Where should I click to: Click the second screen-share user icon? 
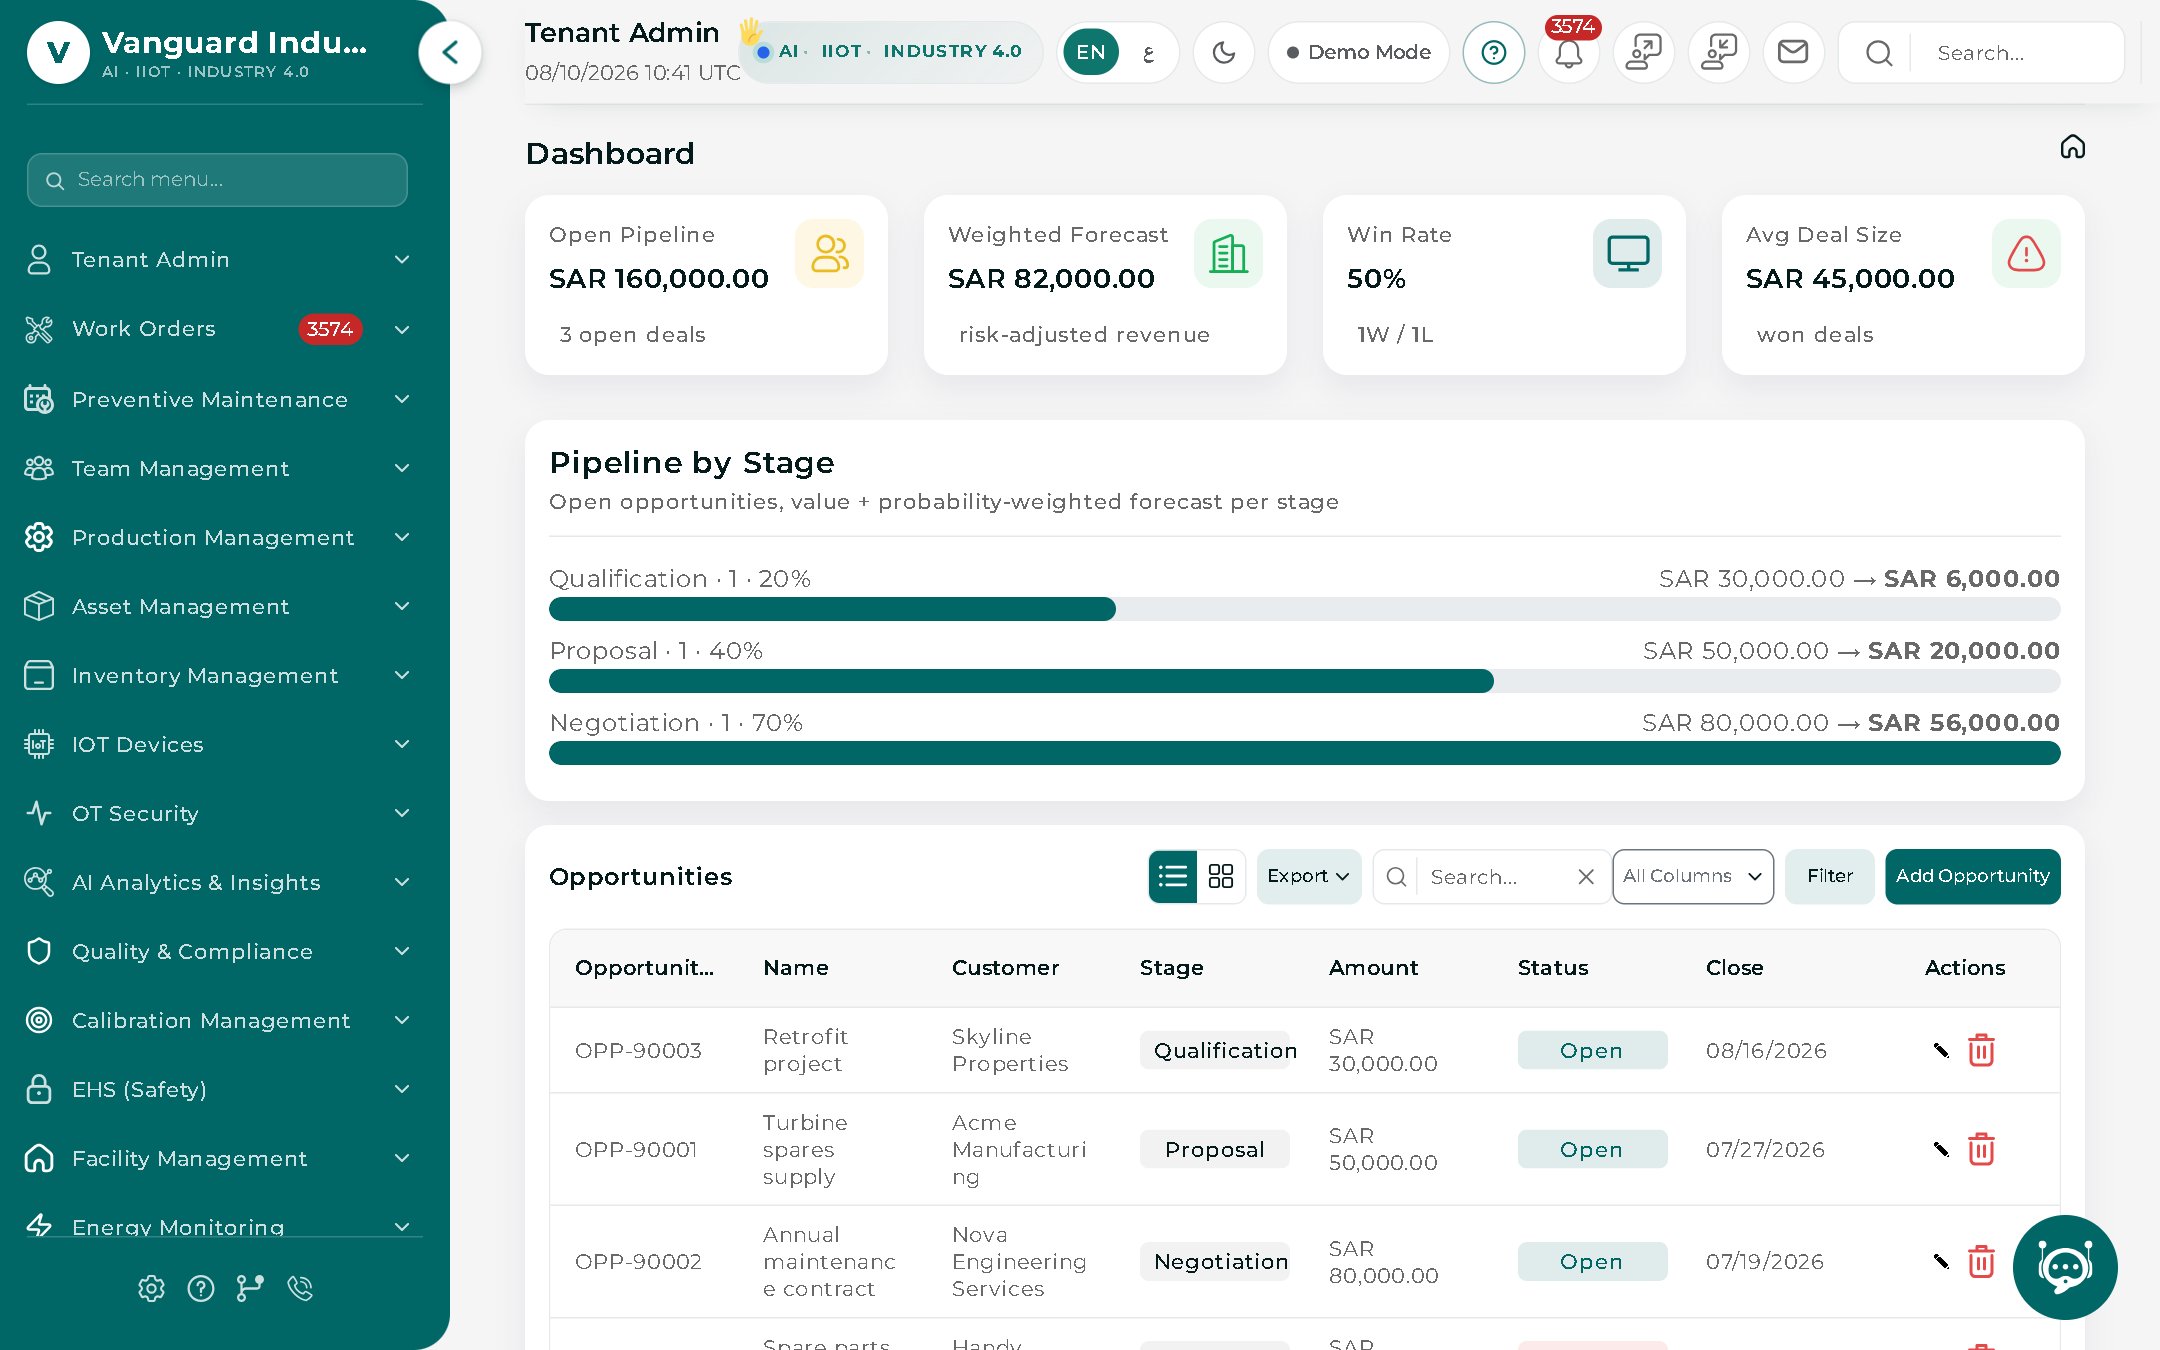point(1718,52)
